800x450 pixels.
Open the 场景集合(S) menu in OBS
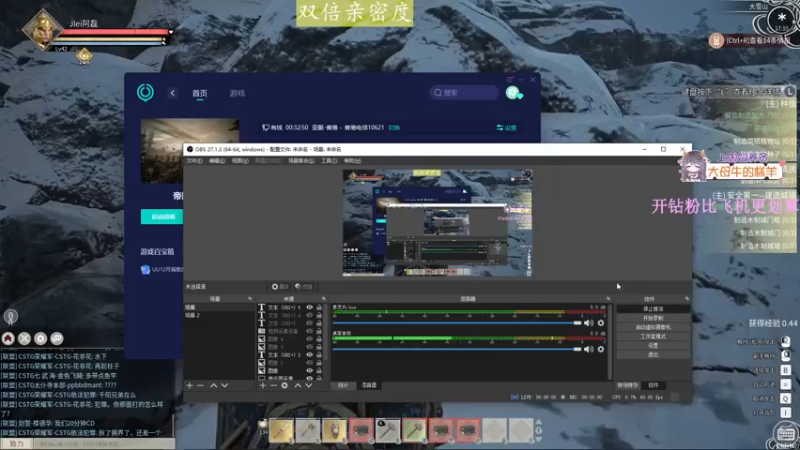click(x=301, y=161)
